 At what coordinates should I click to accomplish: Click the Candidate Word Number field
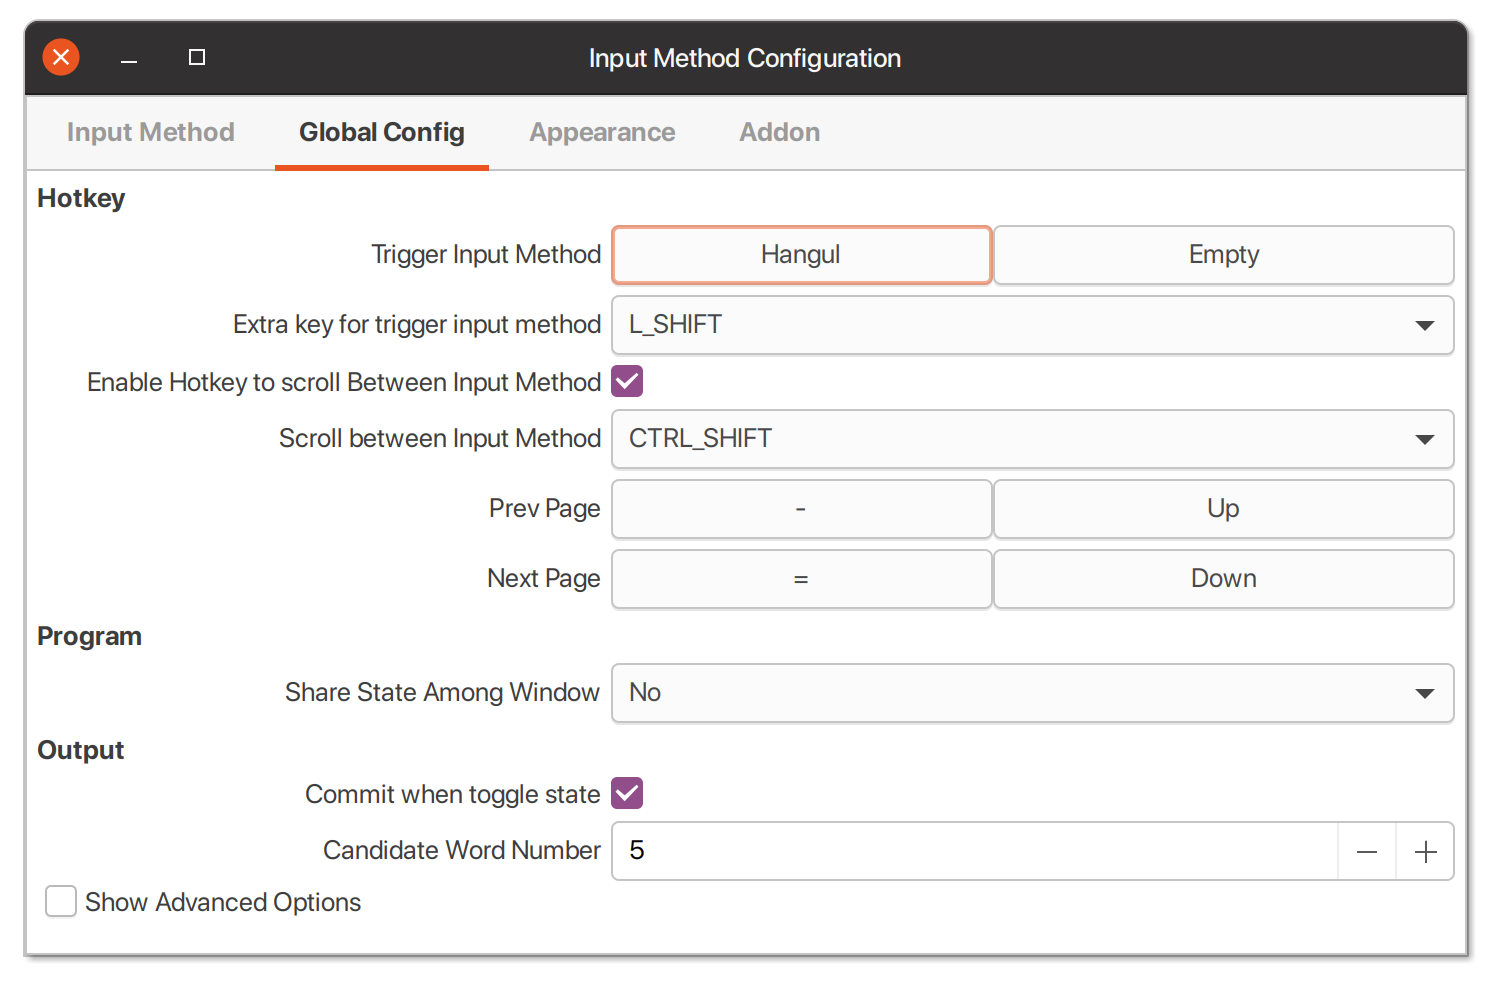pyautogui.click(x=975, y=851)
